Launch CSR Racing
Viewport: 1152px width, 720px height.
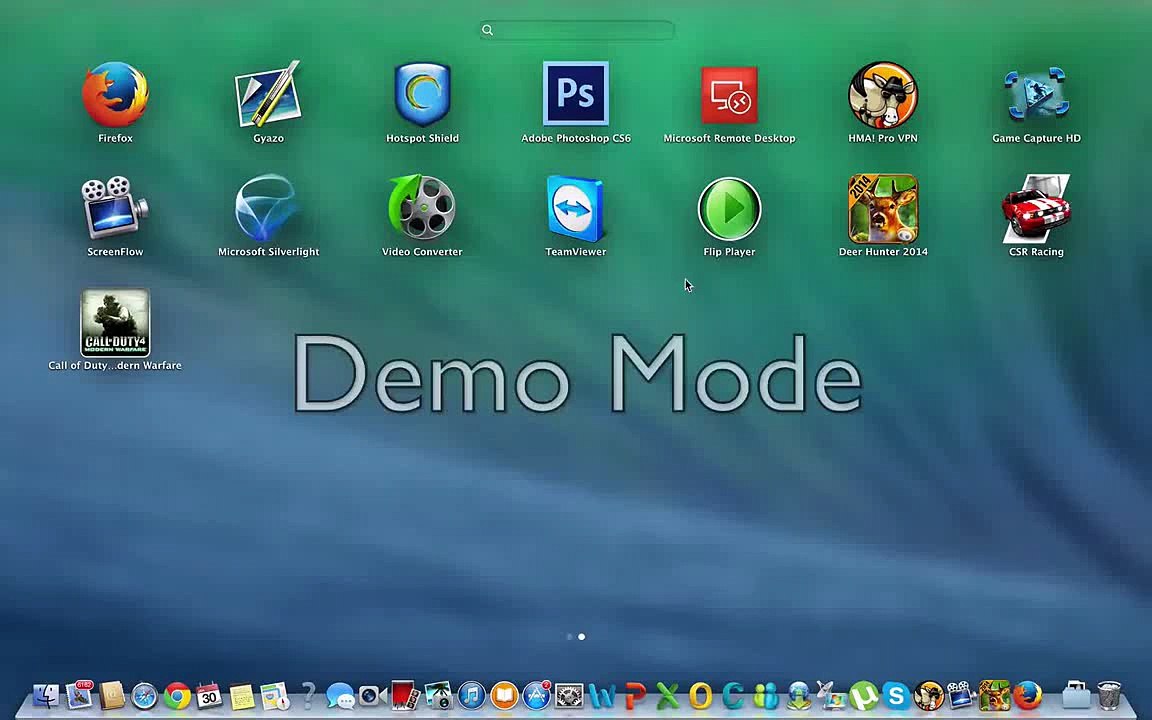tap(1036, 208)
